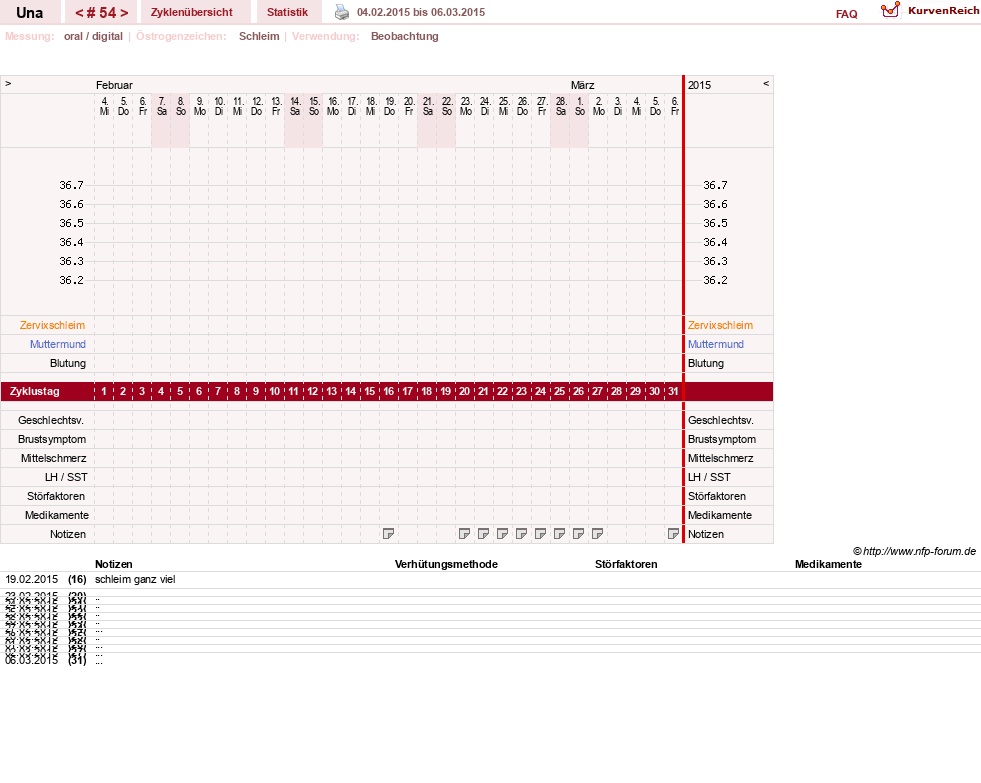Image resolution: width=981 pixels, height=783 pixels.
Task: Expand chart using top-left > arrow
Action: pyautogui.click(x=8, y=83)
